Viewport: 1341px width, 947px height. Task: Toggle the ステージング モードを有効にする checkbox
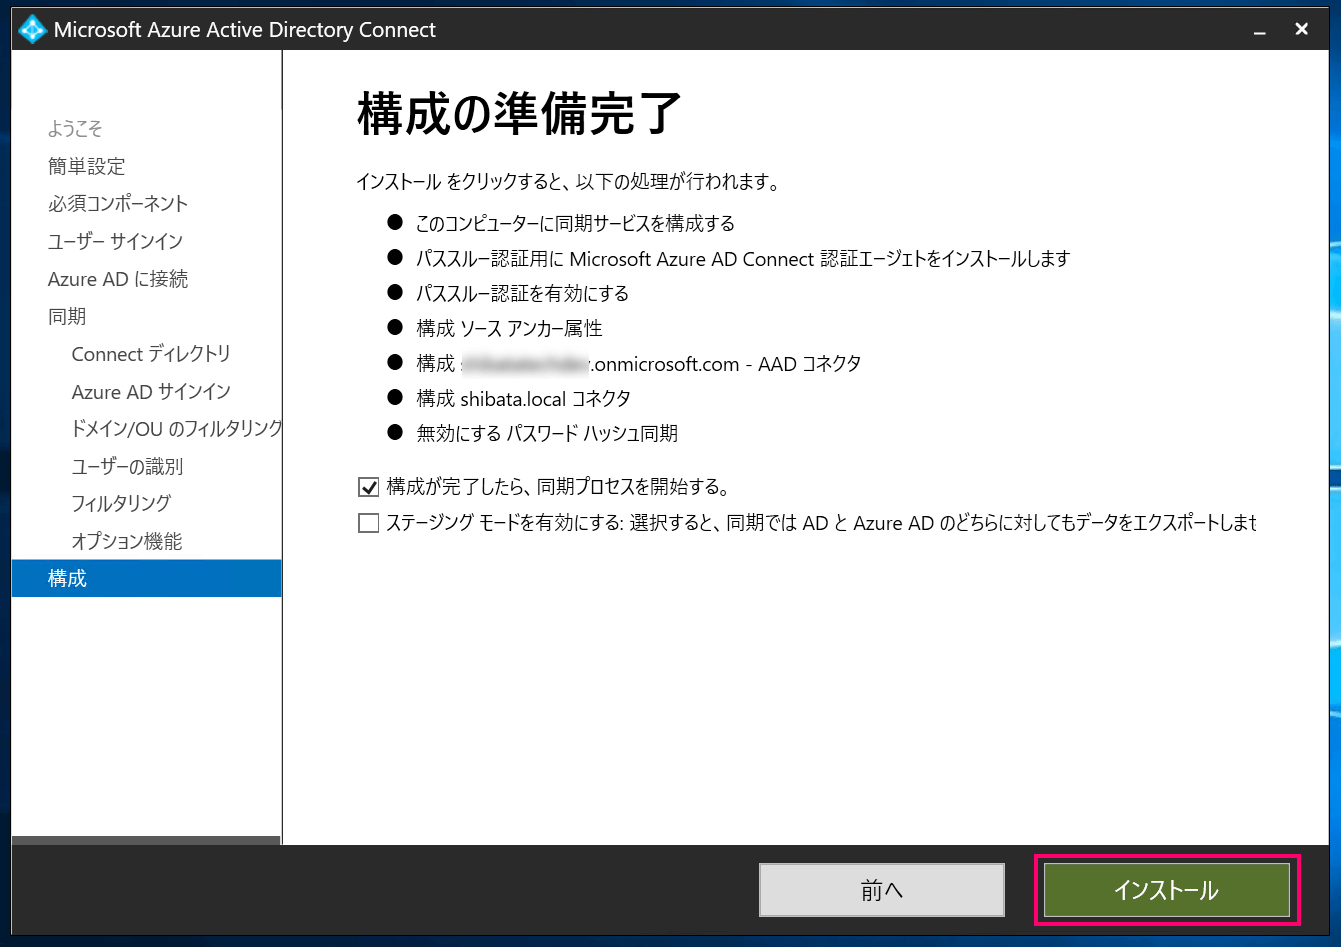click(x=369, y=523)
